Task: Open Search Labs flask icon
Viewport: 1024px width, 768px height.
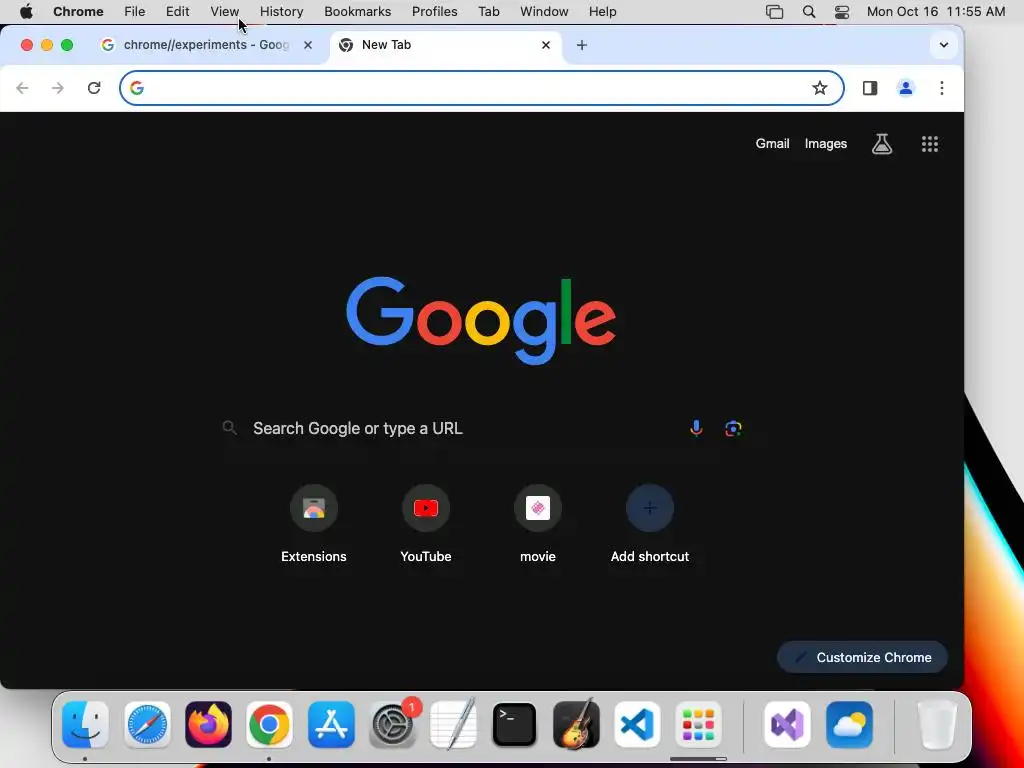Action: (x=882, y=144)
